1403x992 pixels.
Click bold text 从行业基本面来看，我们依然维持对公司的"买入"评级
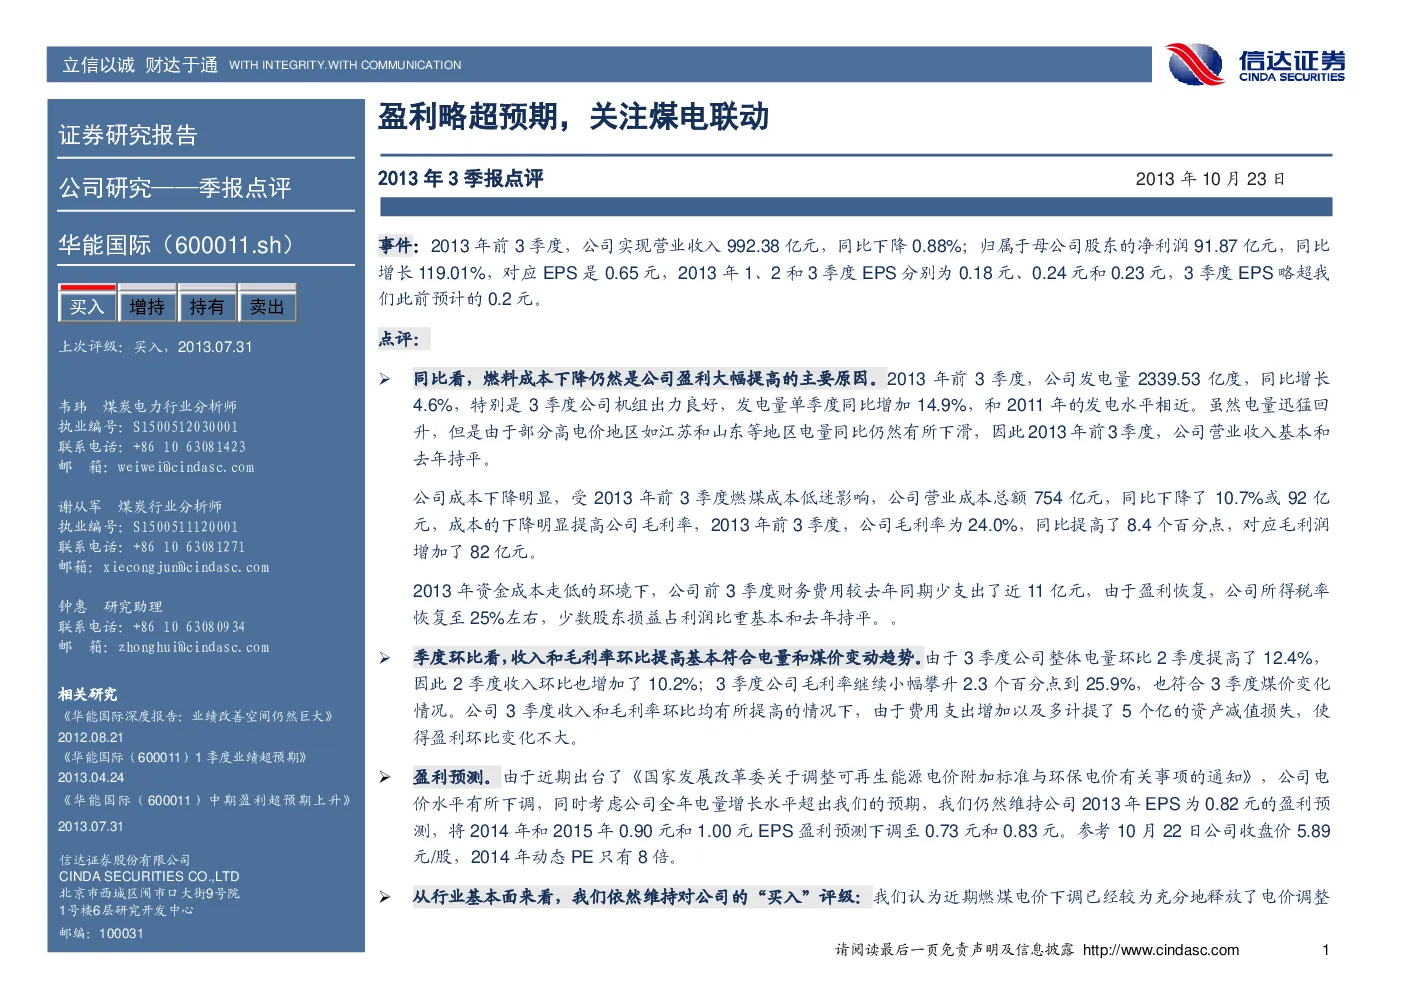coord(638,897)
